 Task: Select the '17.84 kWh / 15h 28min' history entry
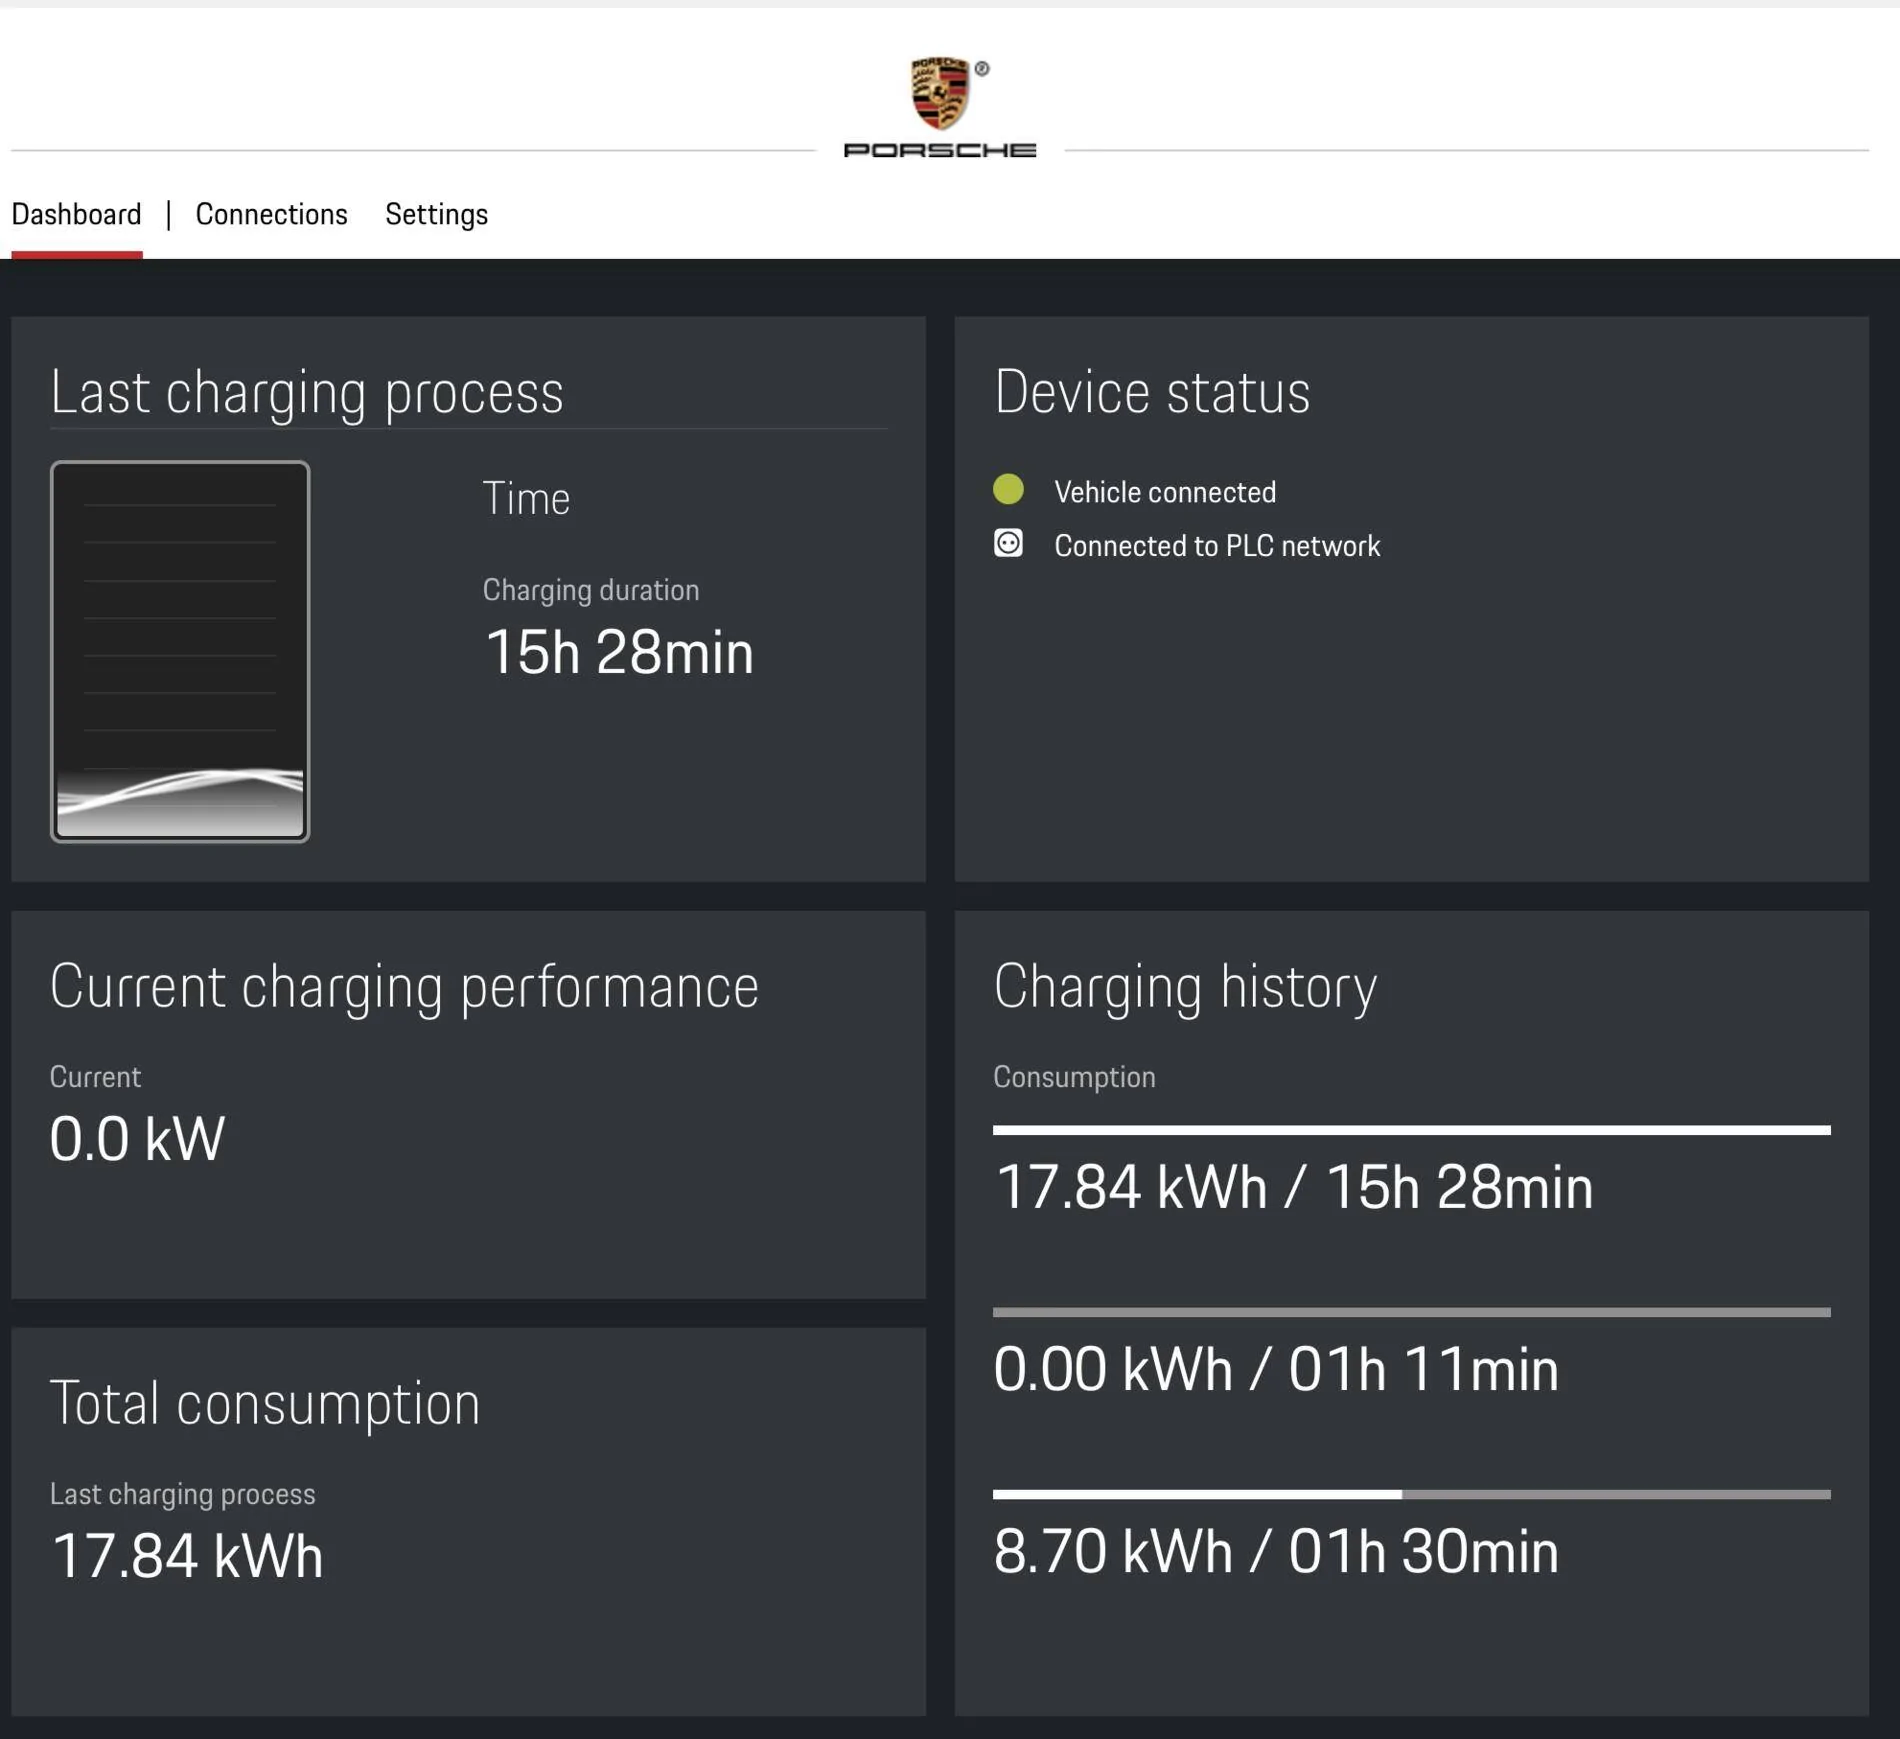tap(1293, 1187)
